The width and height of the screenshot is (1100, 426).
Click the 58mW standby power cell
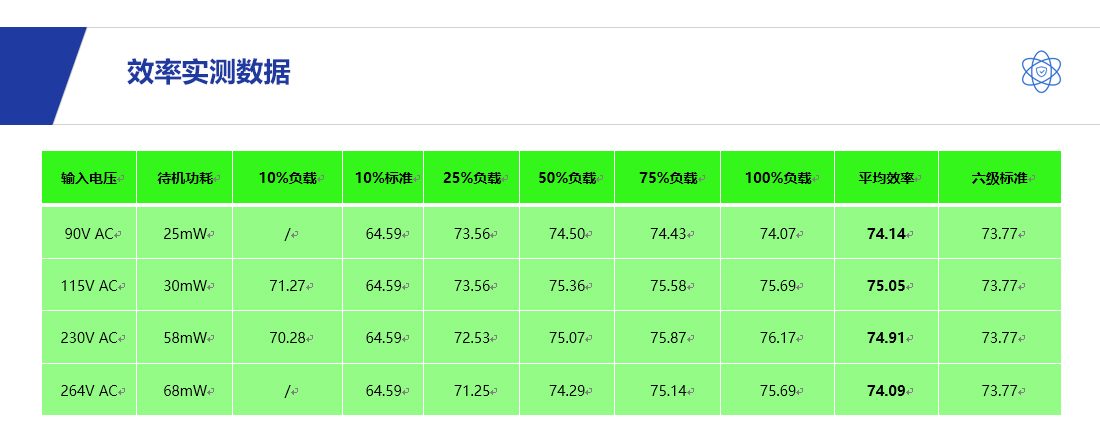pos(185,338)
